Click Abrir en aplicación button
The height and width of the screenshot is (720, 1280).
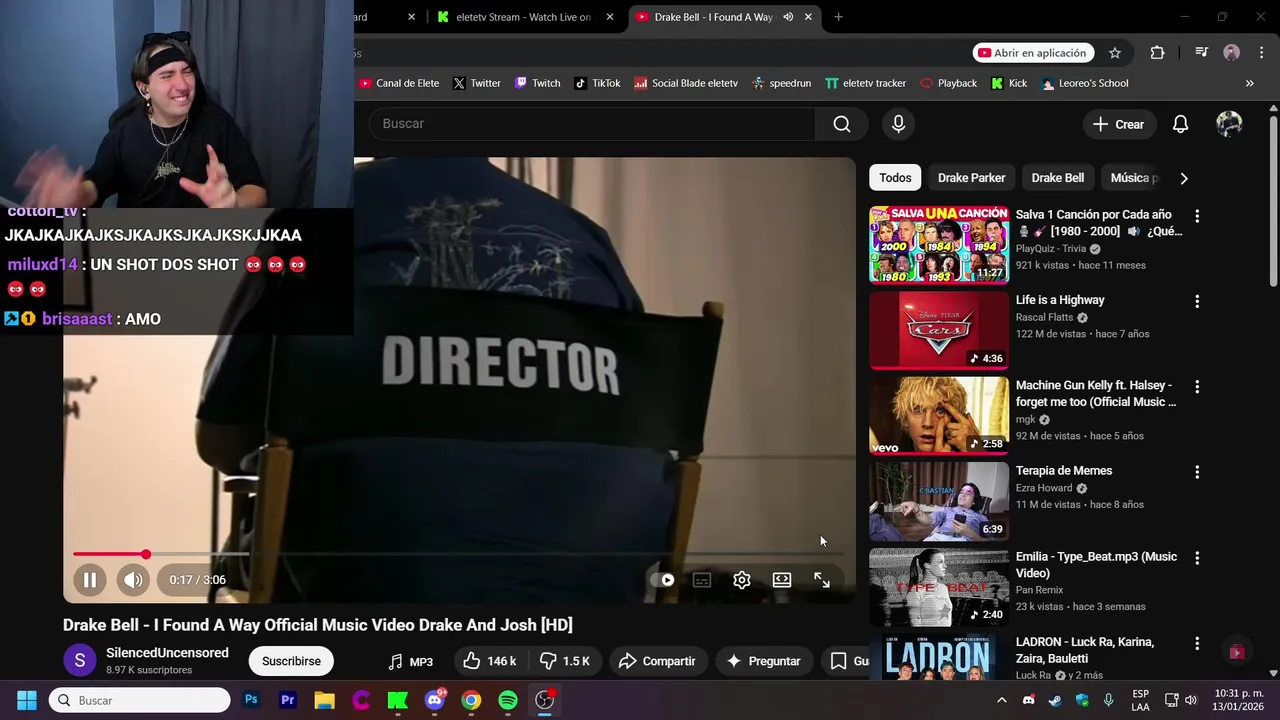pyautogui.click(x=1033, y=53)
